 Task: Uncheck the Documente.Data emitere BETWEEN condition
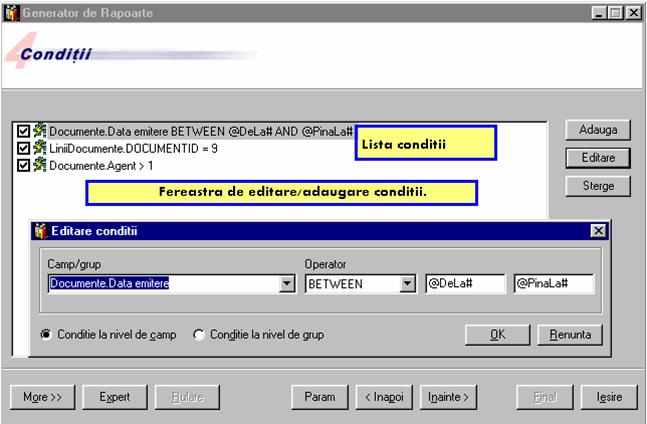24,130
